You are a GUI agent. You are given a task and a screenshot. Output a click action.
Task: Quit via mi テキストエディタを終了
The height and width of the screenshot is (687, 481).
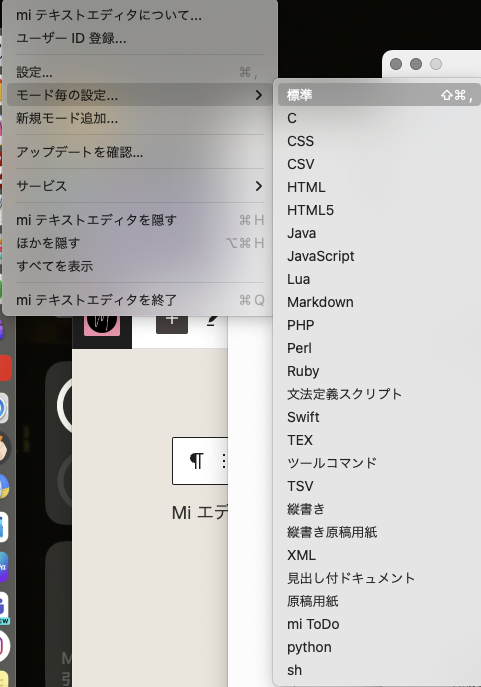click(140, 300)
